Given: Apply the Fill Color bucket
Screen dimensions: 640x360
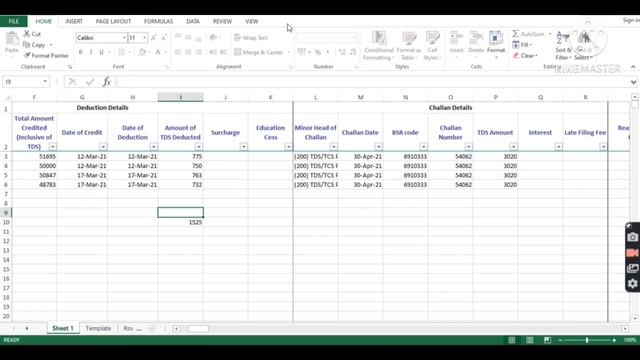Looking at the screenshot, I should pyautogui.click(x=142, y=52).
